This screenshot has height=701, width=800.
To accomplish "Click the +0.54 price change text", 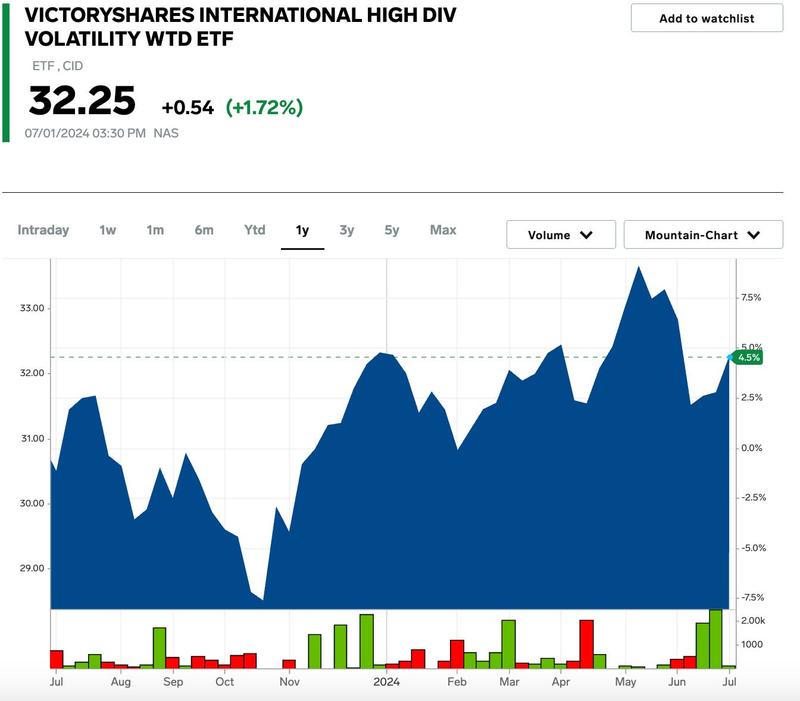I will pyautogui.click(x=187, y=108).
